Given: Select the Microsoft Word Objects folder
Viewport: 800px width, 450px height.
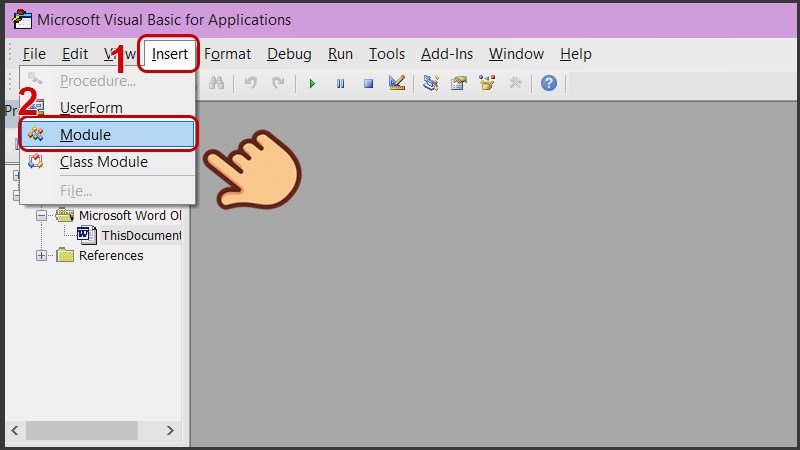Looking at the screenshot, I should coord(130,216).
